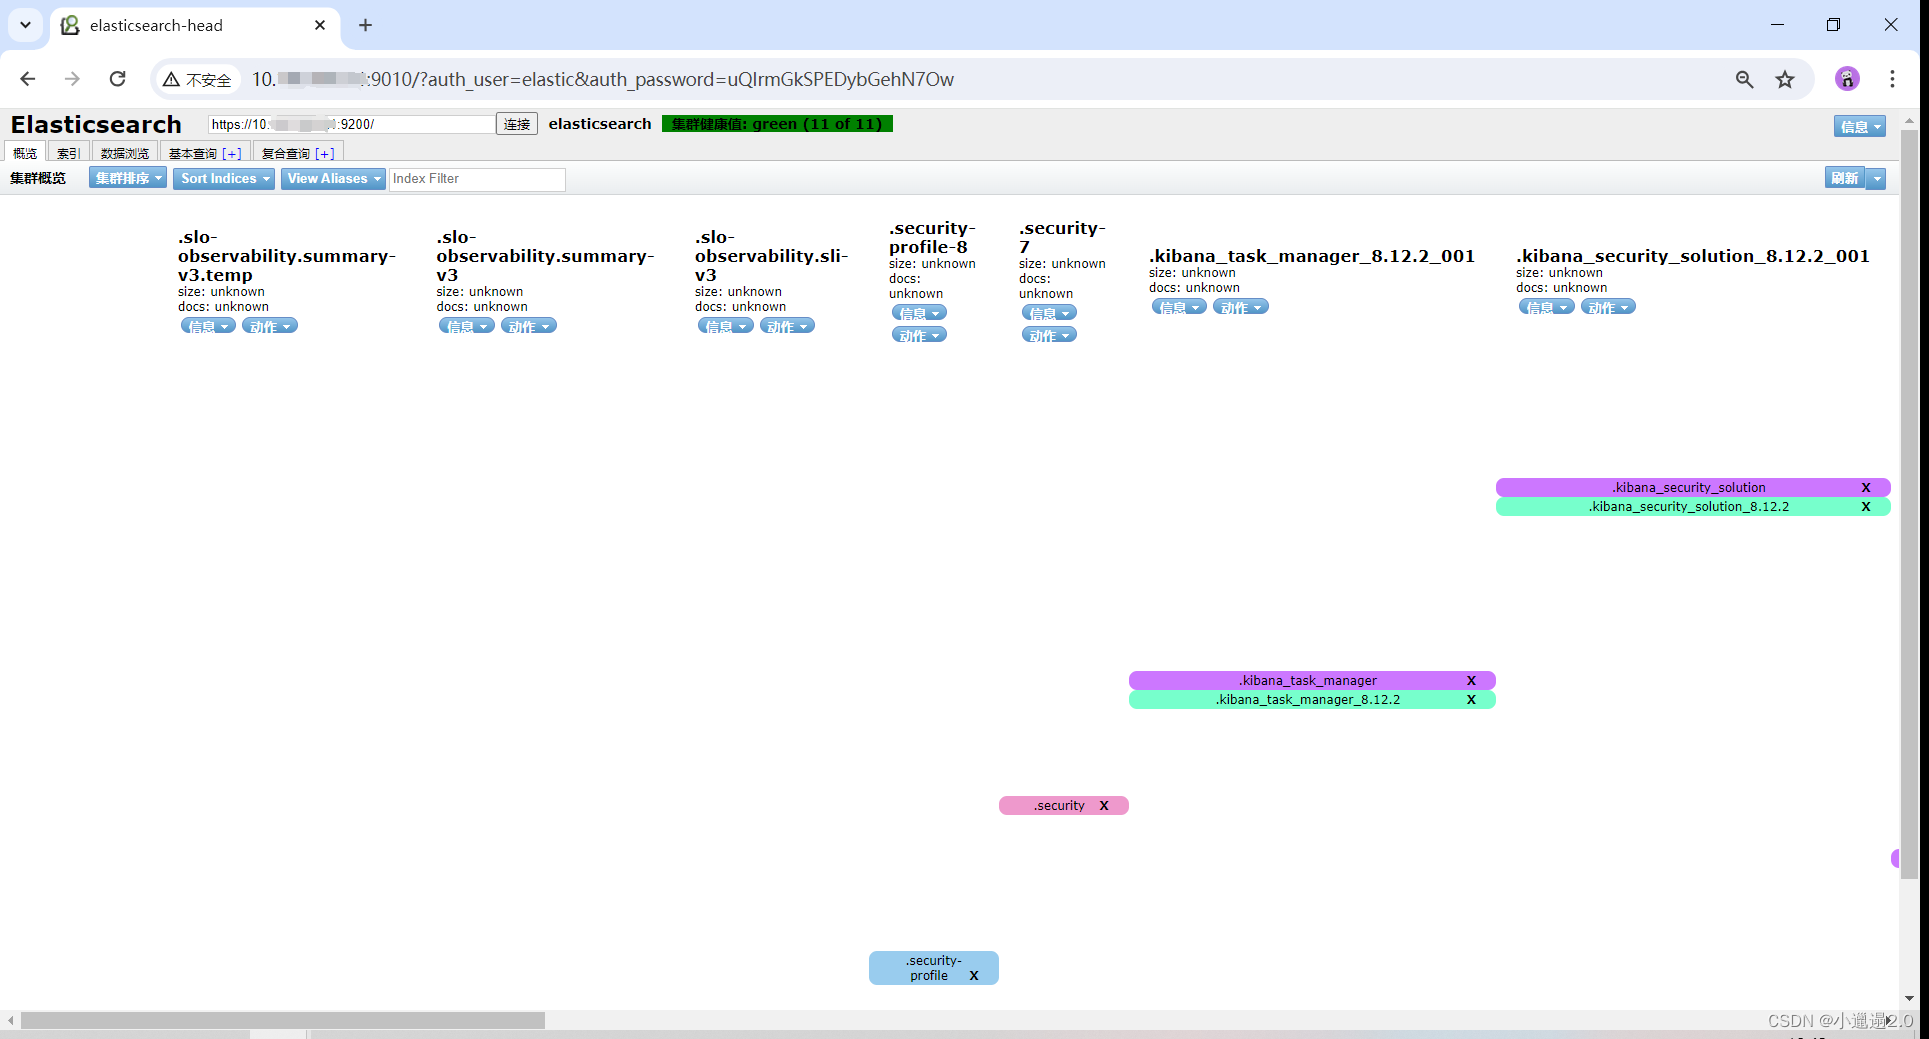Expand the refresh interval dropdown arrow
Viewport: 1929px width, 1039px height.
point(1877,178)
